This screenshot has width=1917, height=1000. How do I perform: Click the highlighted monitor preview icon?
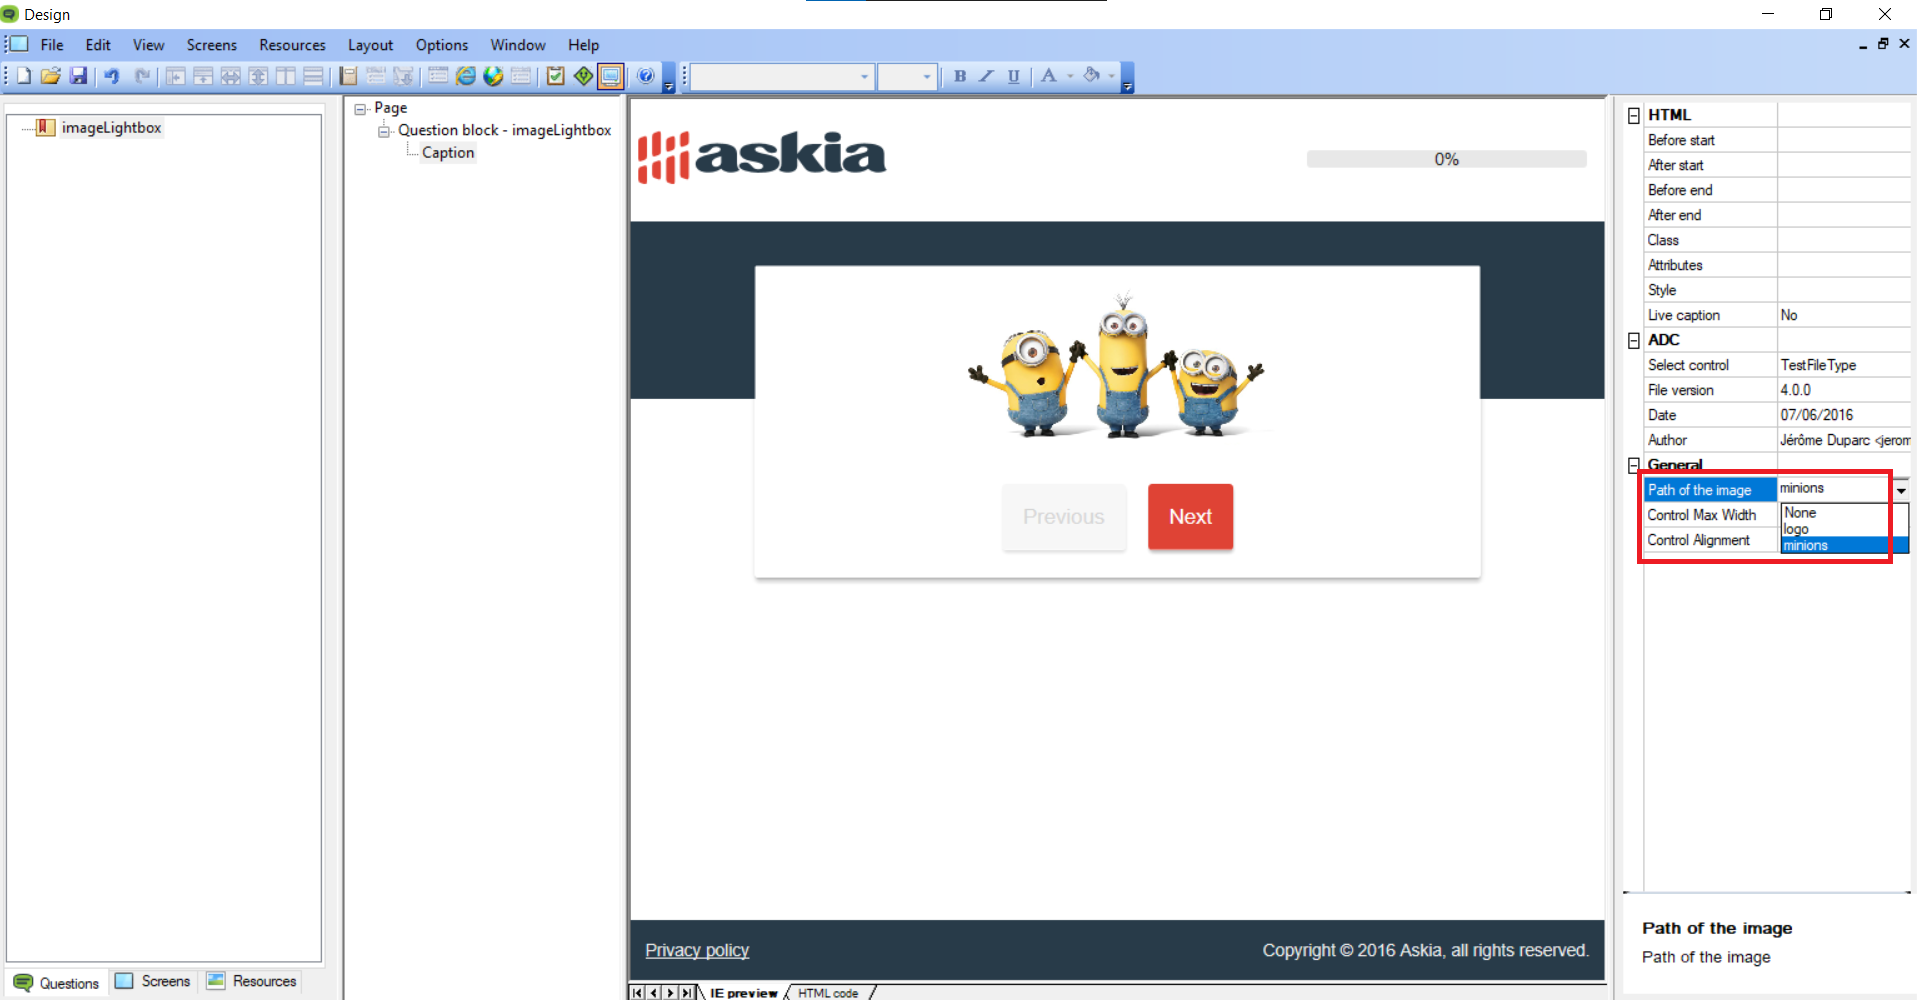point(611,76)
